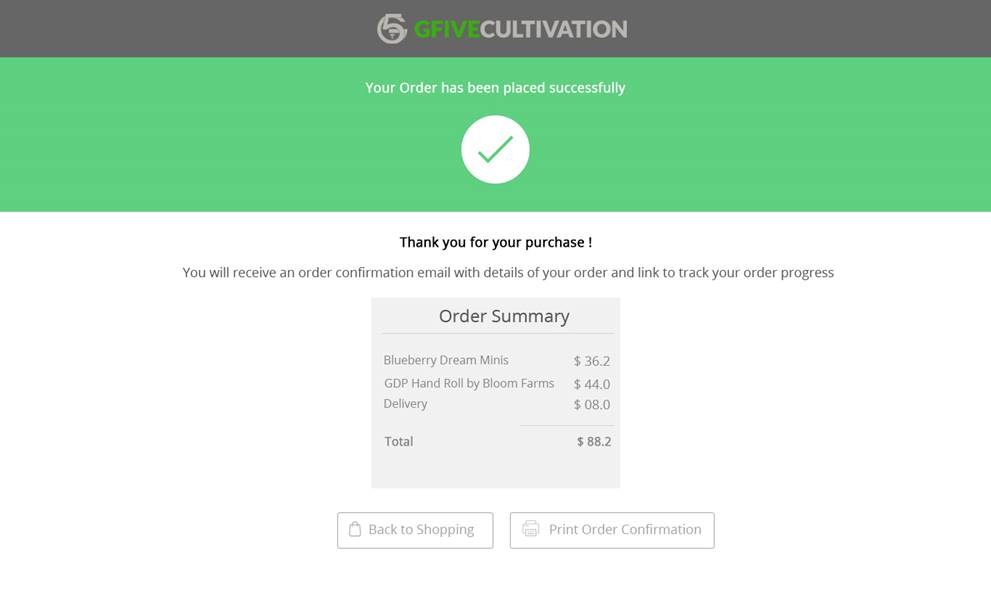Print Order Confirmation
This screenshot has width=991, height=590.
pyautogui.click(x=612, y=530)
